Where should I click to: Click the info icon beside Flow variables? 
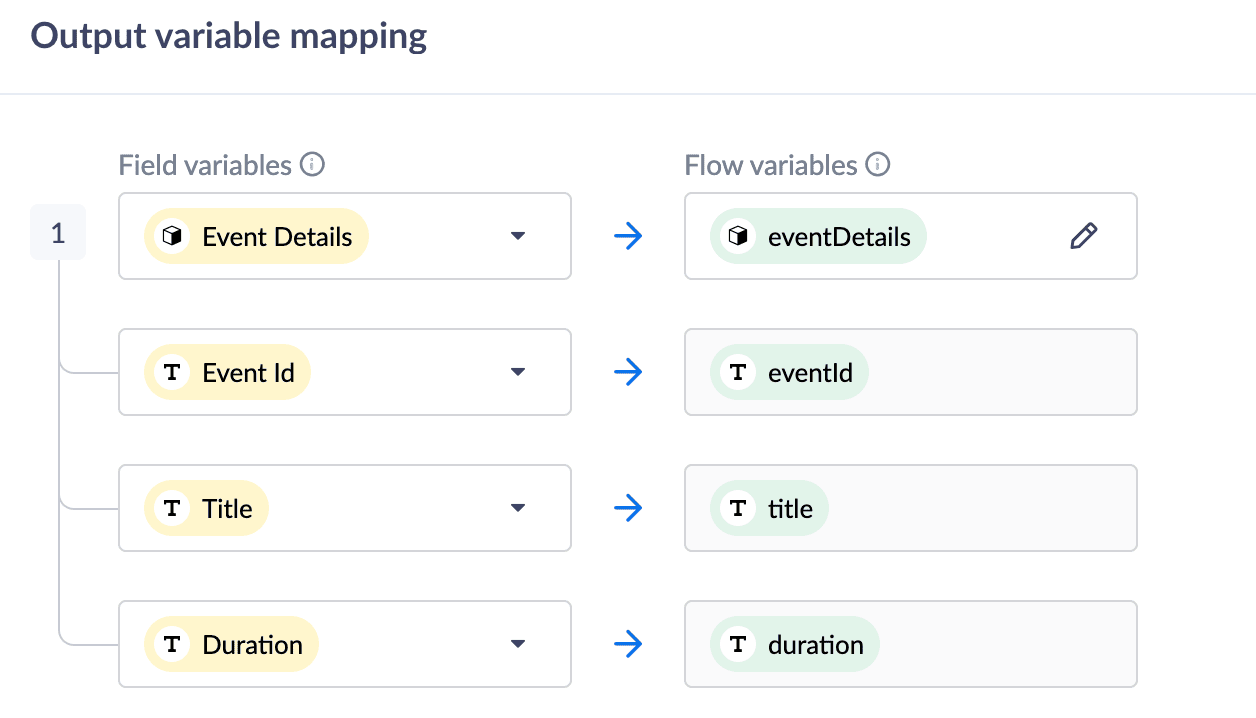(878, 165)
